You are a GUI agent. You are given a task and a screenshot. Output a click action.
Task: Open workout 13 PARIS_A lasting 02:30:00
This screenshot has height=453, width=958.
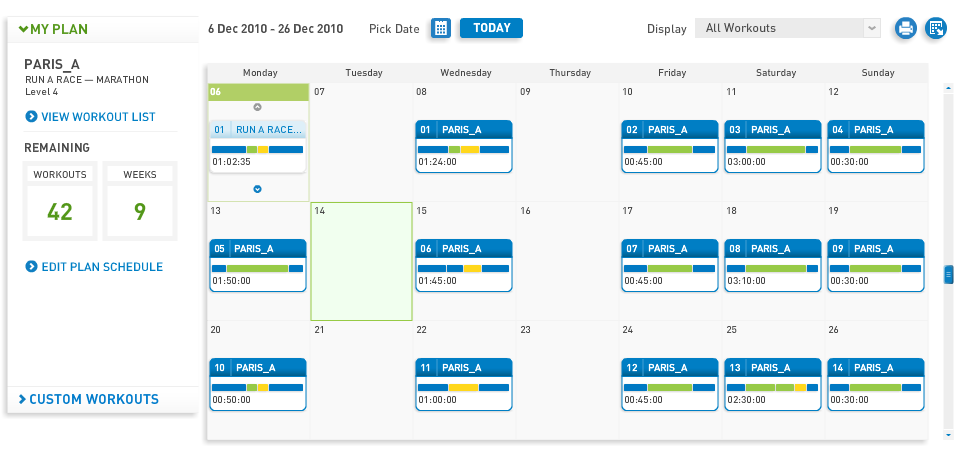772,385
